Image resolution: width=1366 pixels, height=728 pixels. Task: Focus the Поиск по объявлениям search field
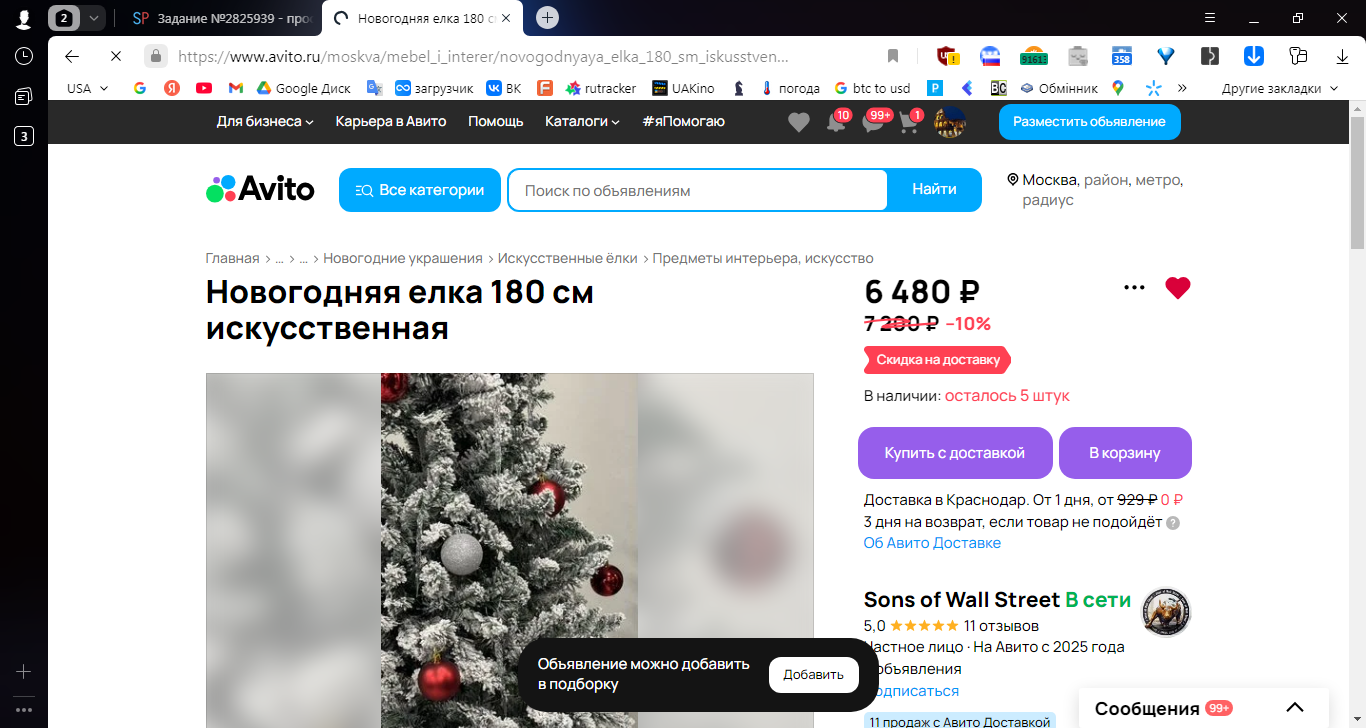[697, 190]
